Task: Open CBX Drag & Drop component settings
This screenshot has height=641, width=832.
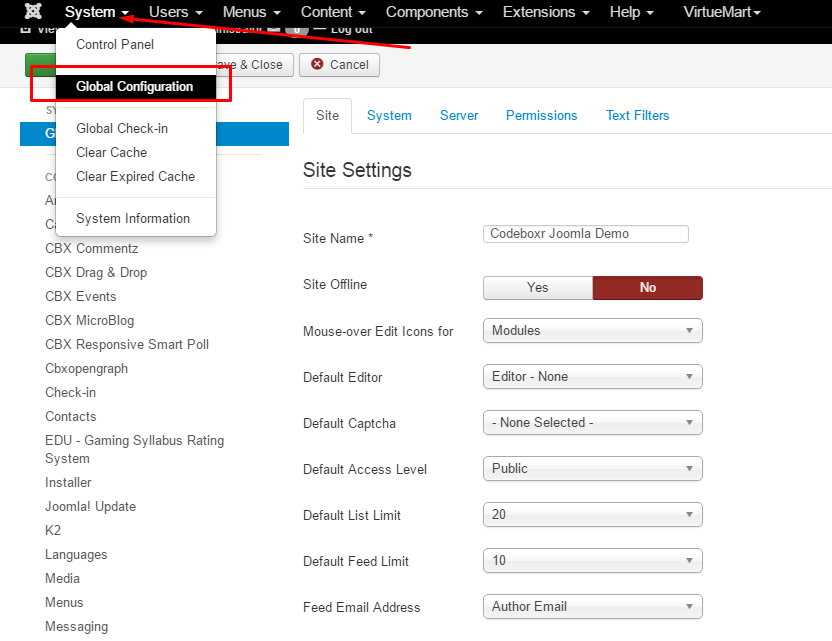Action: pos(96,272)
